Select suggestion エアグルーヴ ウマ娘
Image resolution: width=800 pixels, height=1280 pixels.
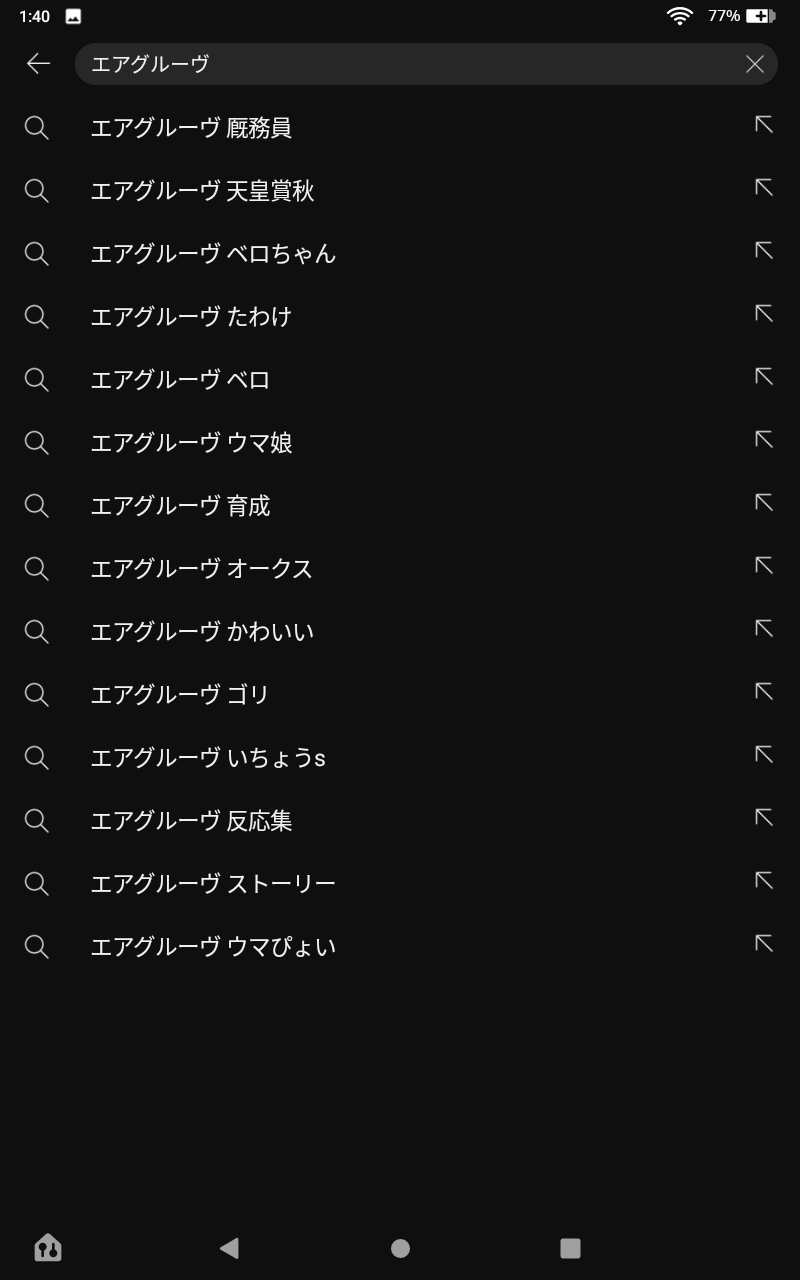191,443
